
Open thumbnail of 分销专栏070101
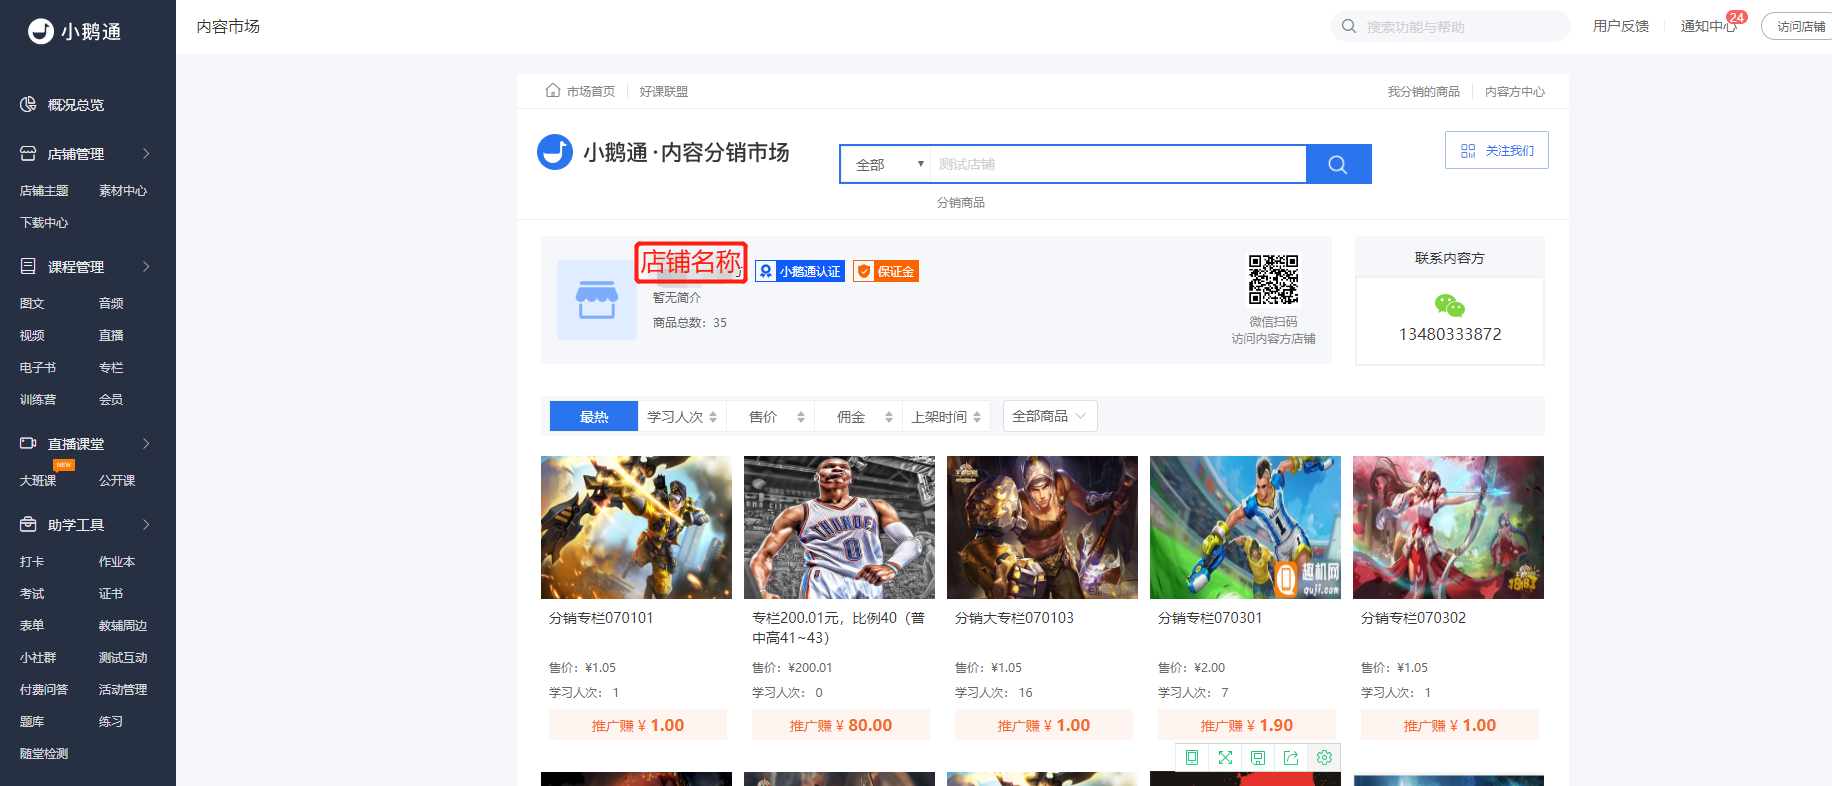point(636,527)
